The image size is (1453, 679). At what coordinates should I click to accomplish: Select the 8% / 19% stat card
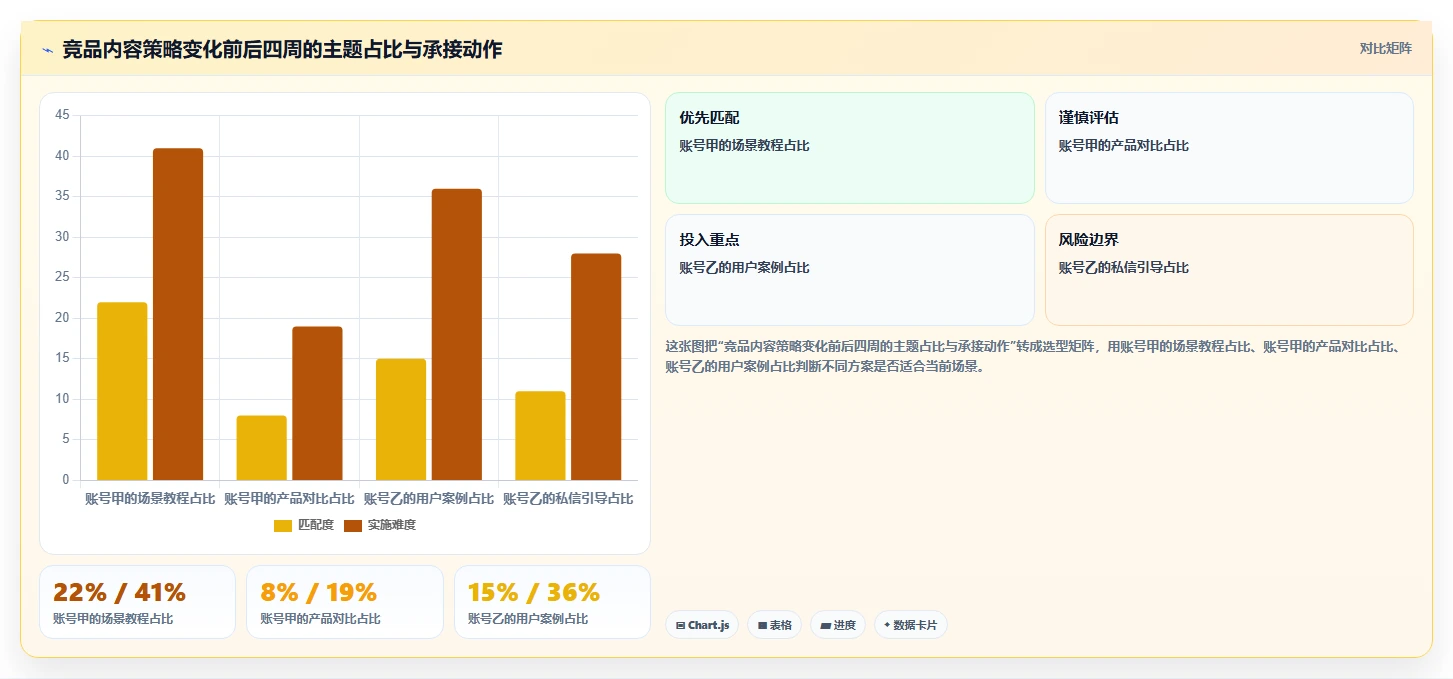click(x=345, y=602)
